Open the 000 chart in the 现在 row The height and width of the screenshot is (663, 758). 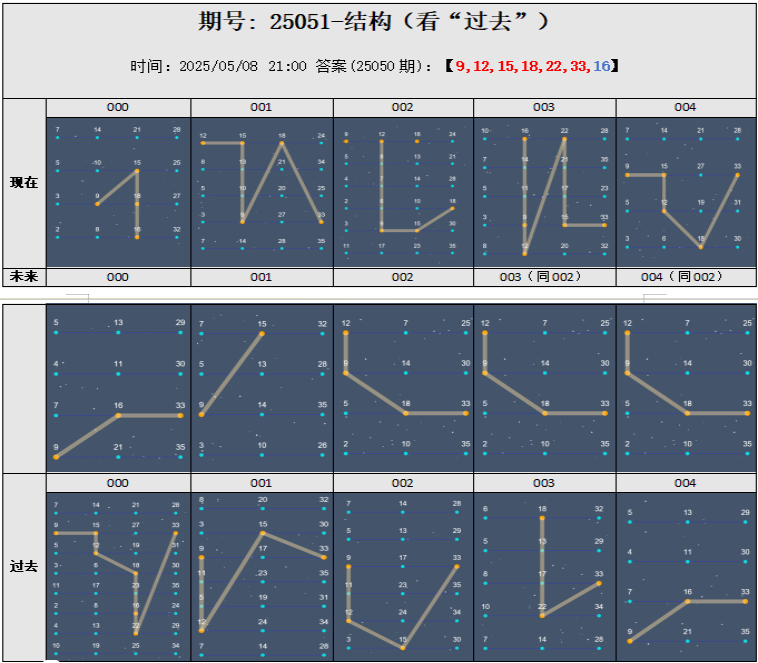coord(118,190)
